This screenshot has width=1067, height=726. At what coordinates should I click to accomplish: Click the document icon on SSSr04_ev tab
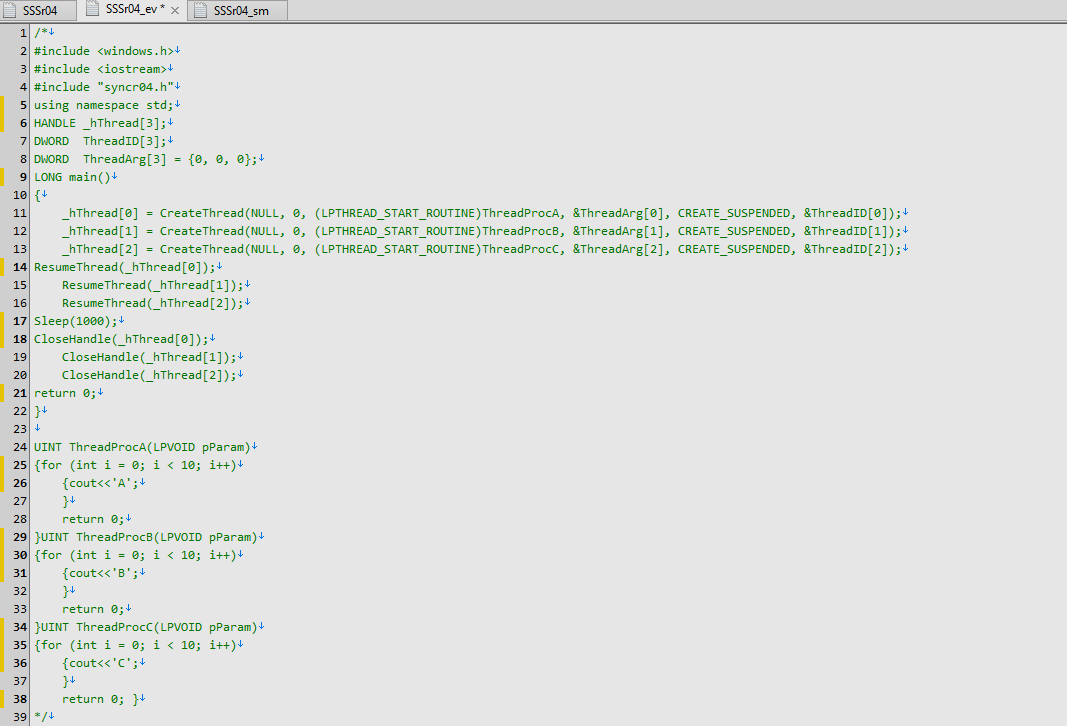coord(92,10)
